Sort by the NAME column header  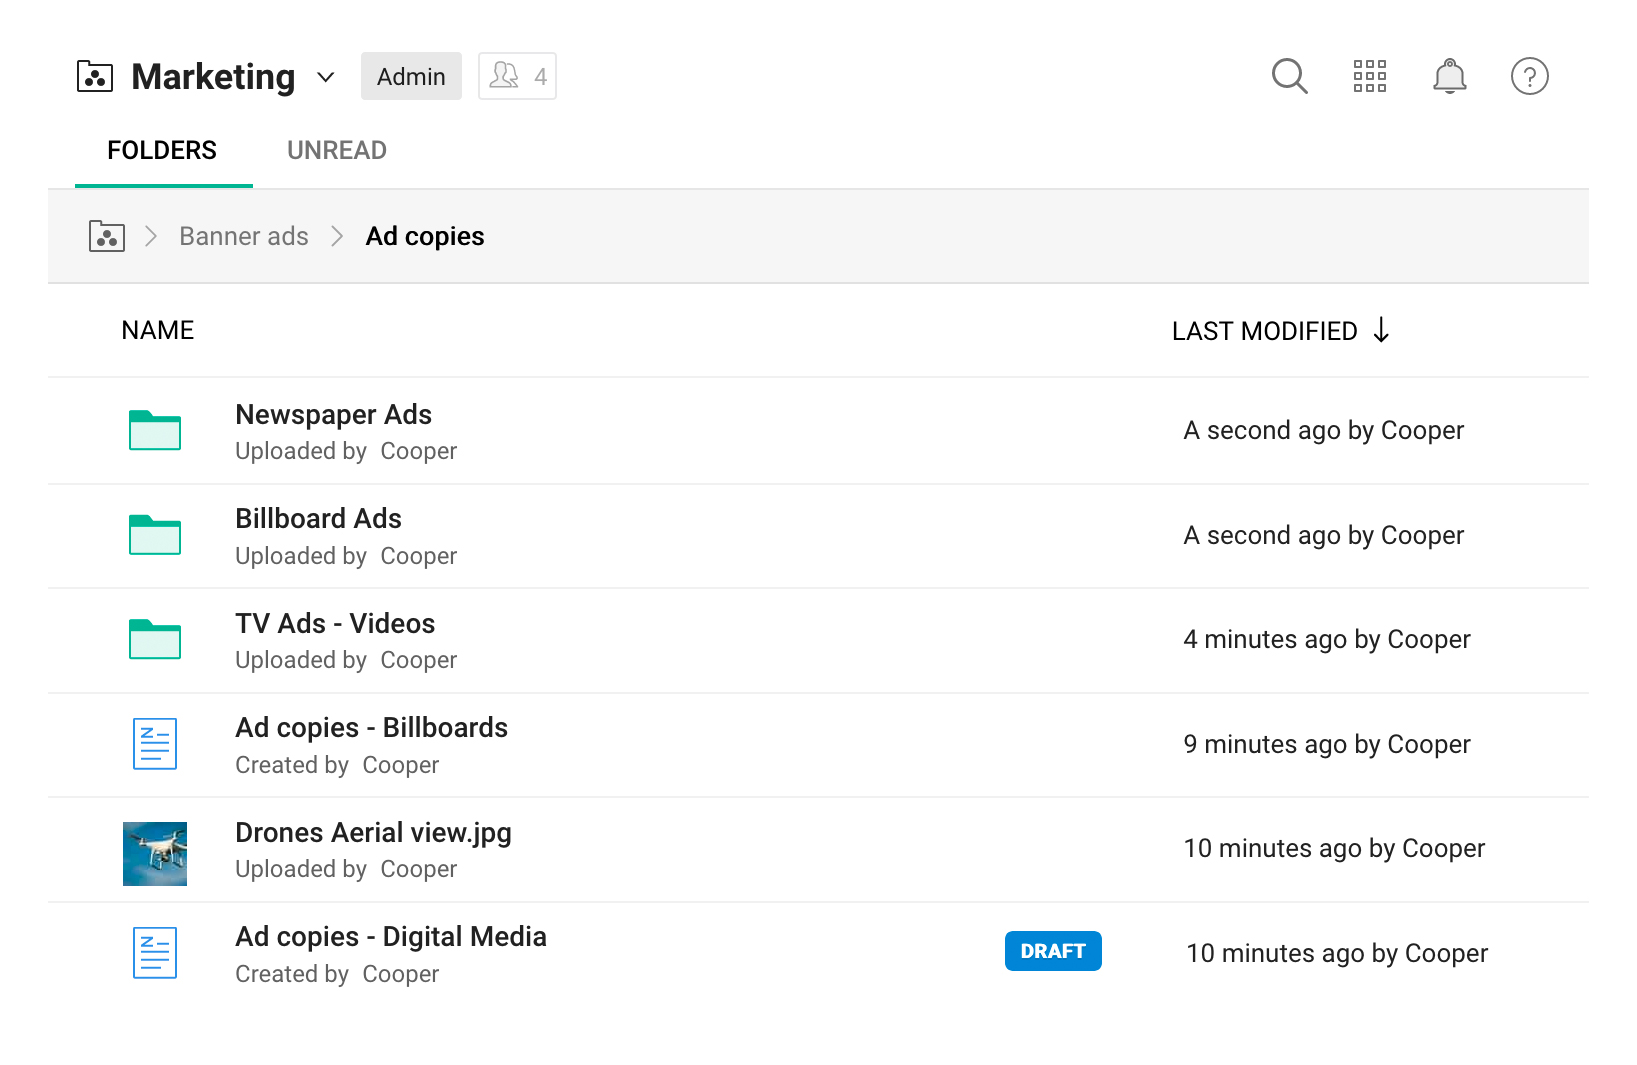[158, 330]
